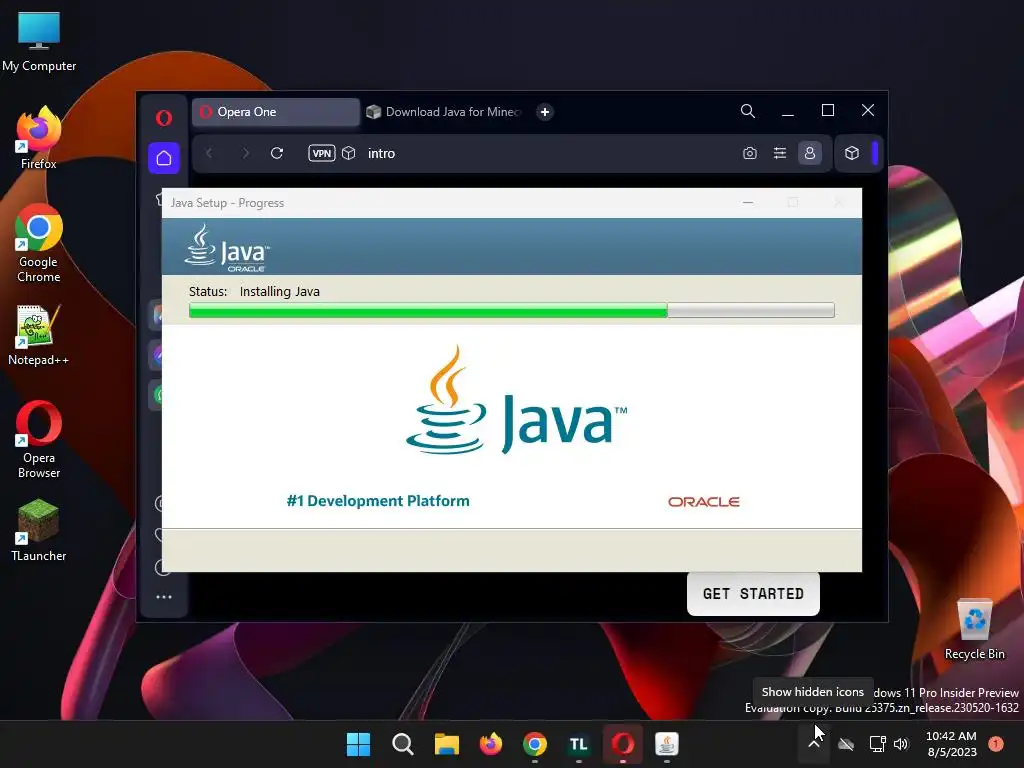This screenshot has width=1024, height=768.
Task: Open Opera sidebar three-dots menu
Action: click(164, 597)
